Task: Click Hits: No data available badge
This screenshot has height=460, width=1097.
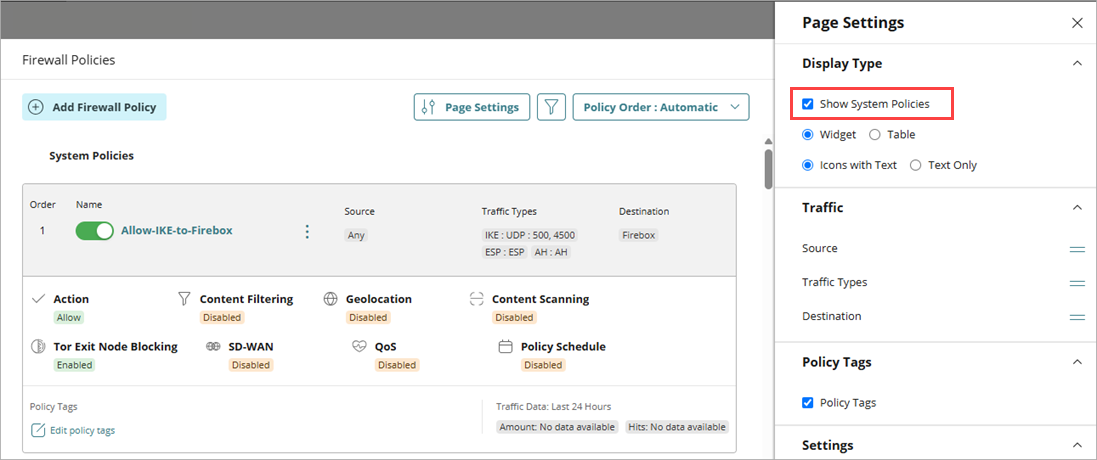Action: click(x=675, y=426)
